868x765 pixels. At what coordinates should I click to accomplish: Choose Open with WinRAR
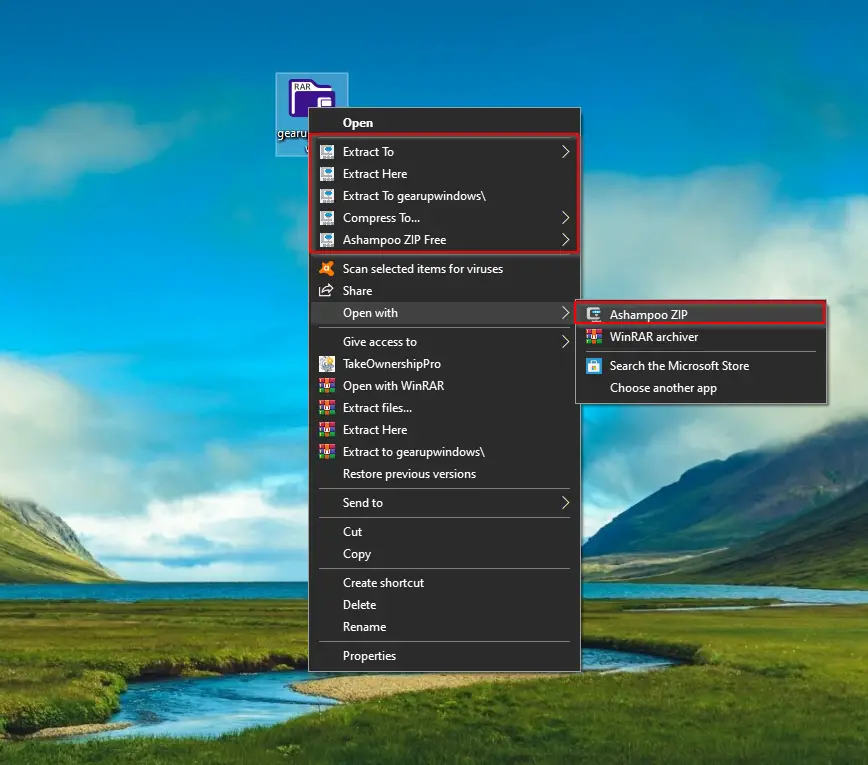[x=445, y=386]
